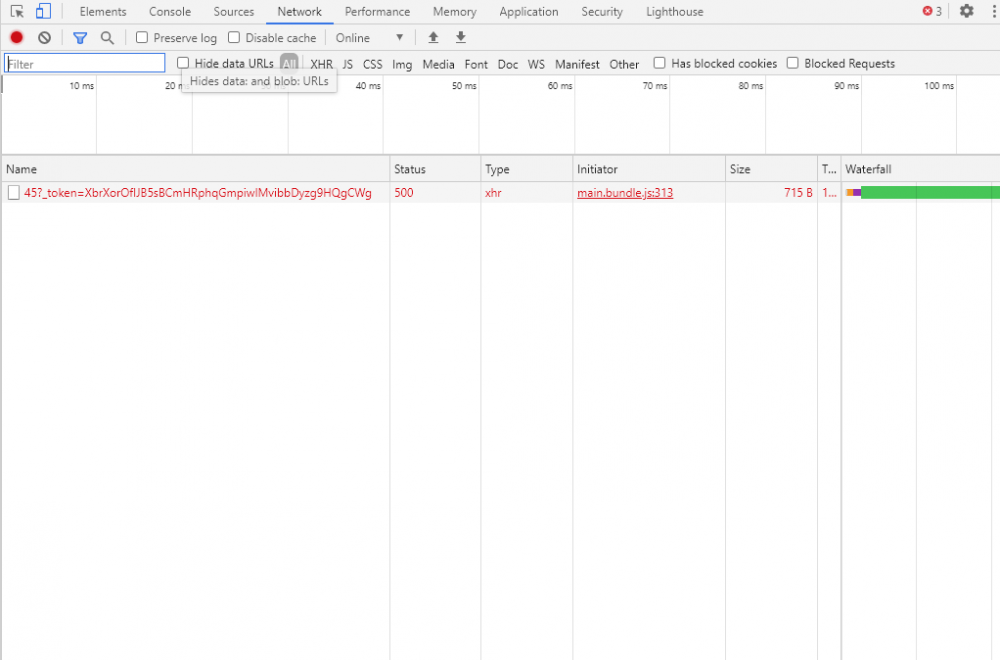
Task: Clear the network log
Action: [x=44, y=38]
